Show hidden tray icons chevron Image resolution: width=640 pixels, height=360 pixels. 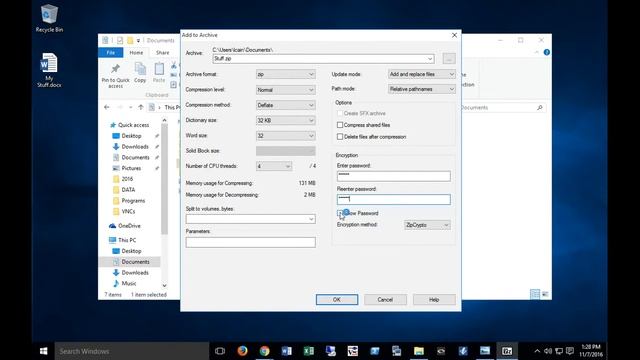pos(537,351)
